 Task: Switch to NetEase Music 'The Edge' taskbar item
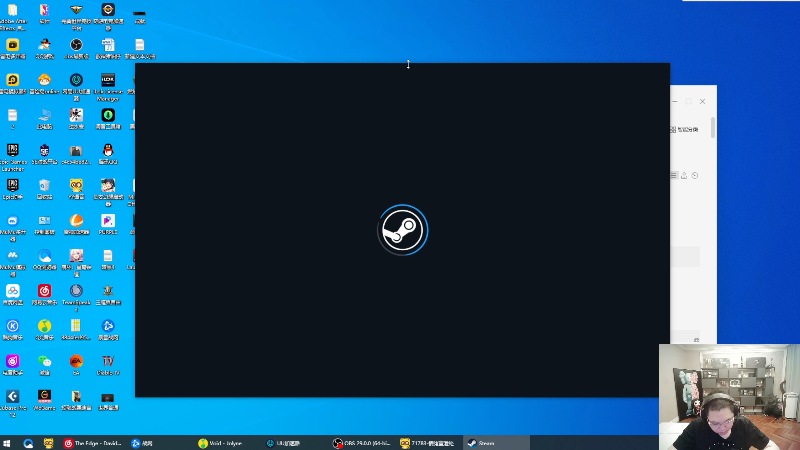point(93,443)
